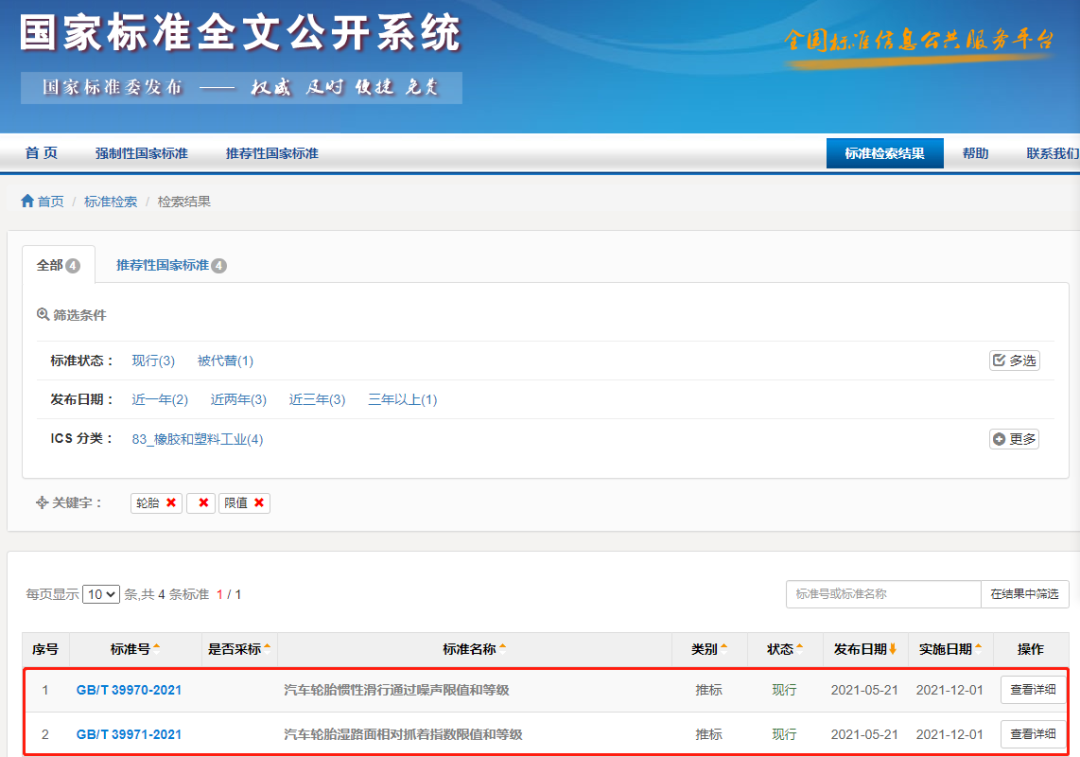This screenshot has width=1080, height=757.
Task: Click the 关键字 move icon
Action: 42,503
